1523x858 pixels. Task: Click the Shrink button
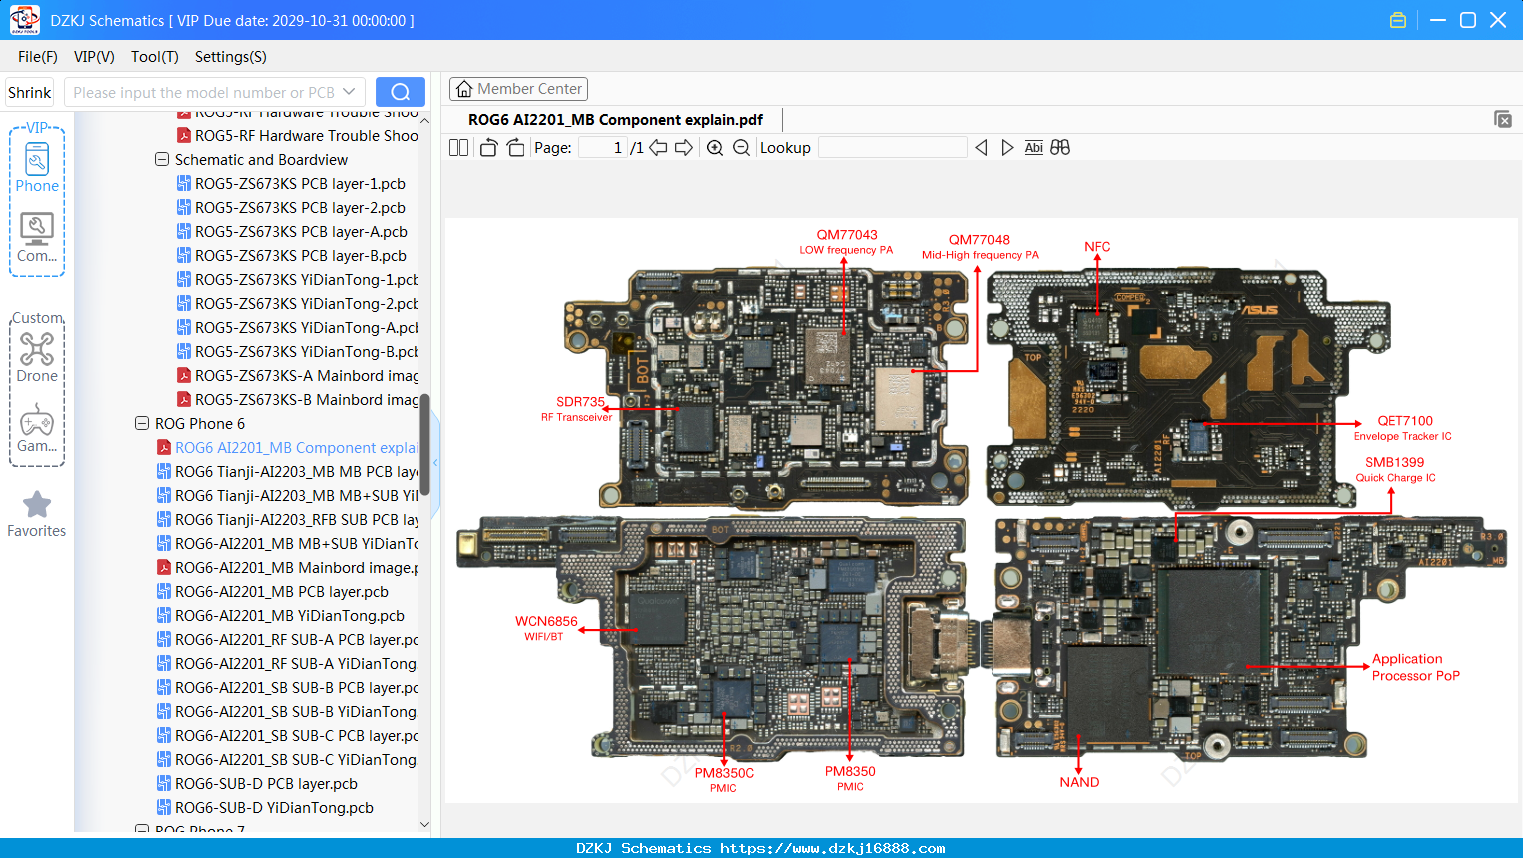pyautogui.click(x=29, y=92)
